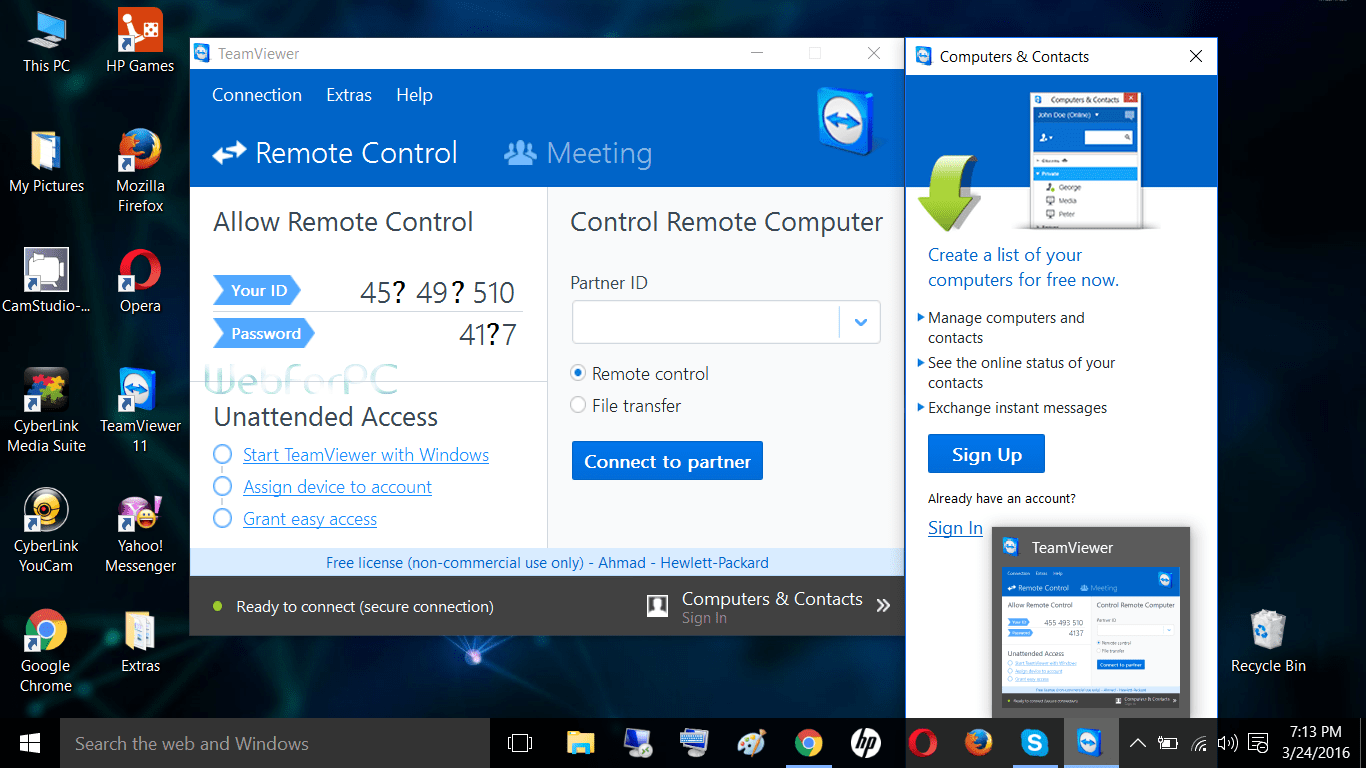Open the Assign device to account link
Screen dimensions: 1366x768
[337, 487]
